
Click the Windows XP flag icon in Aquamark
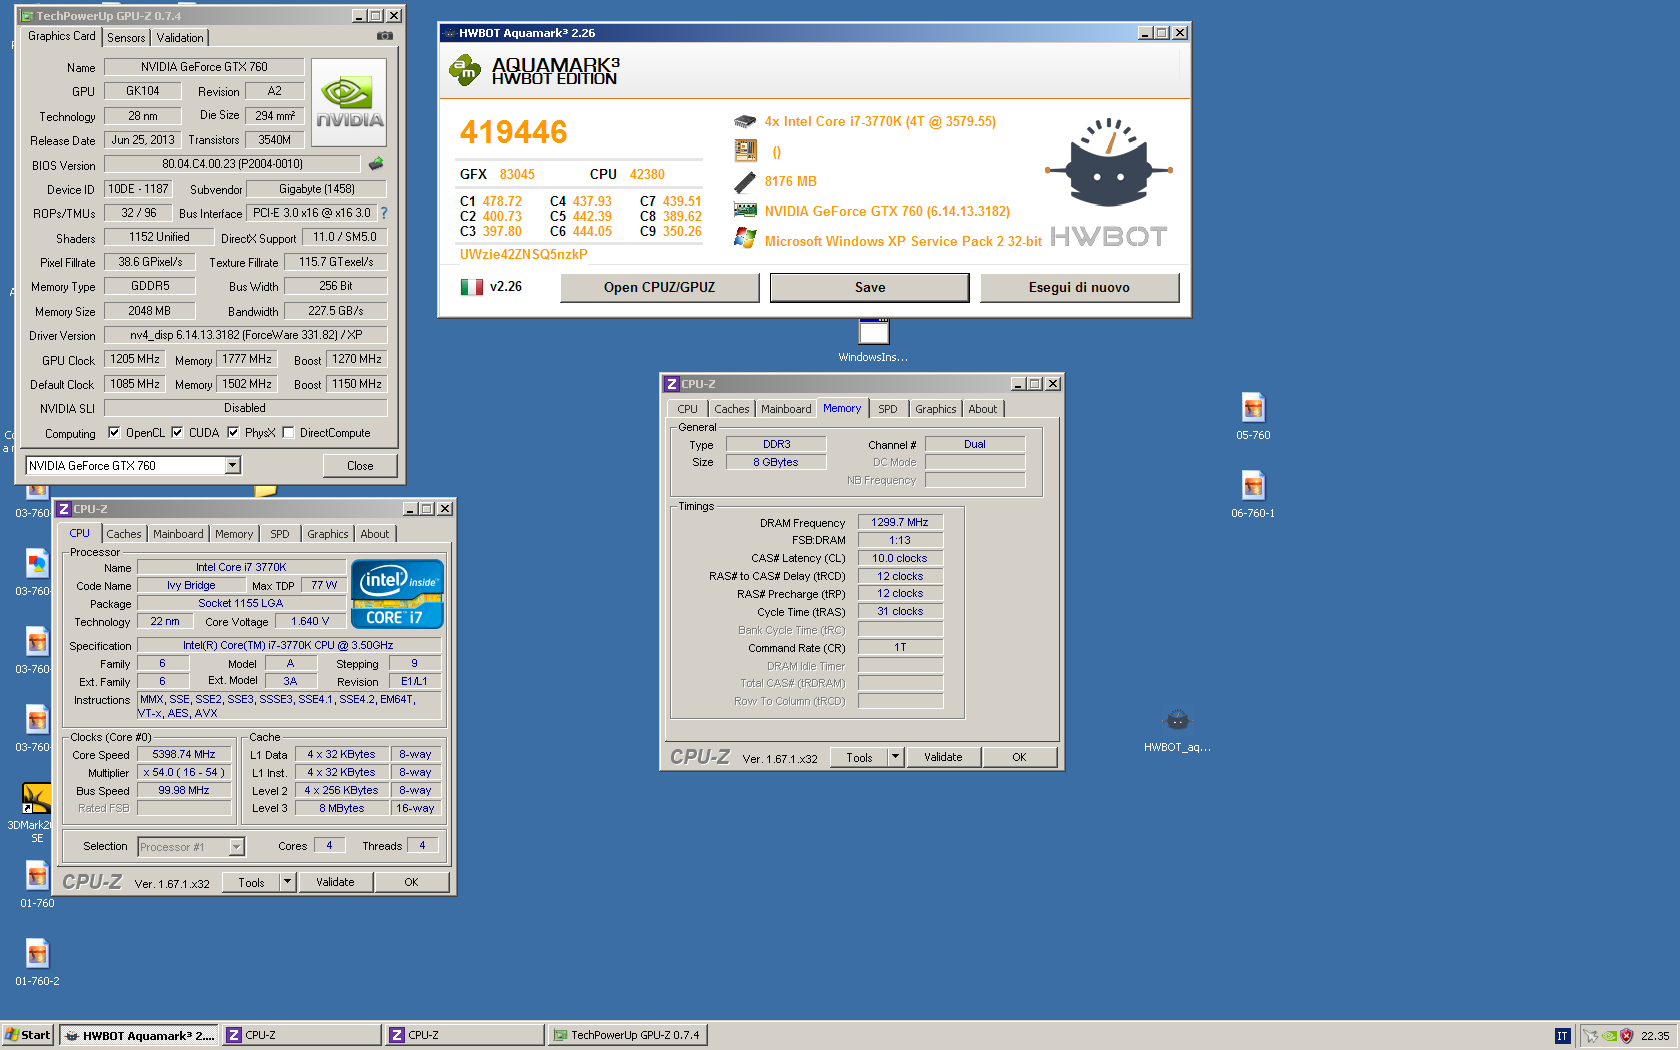(x=745, y=239)
